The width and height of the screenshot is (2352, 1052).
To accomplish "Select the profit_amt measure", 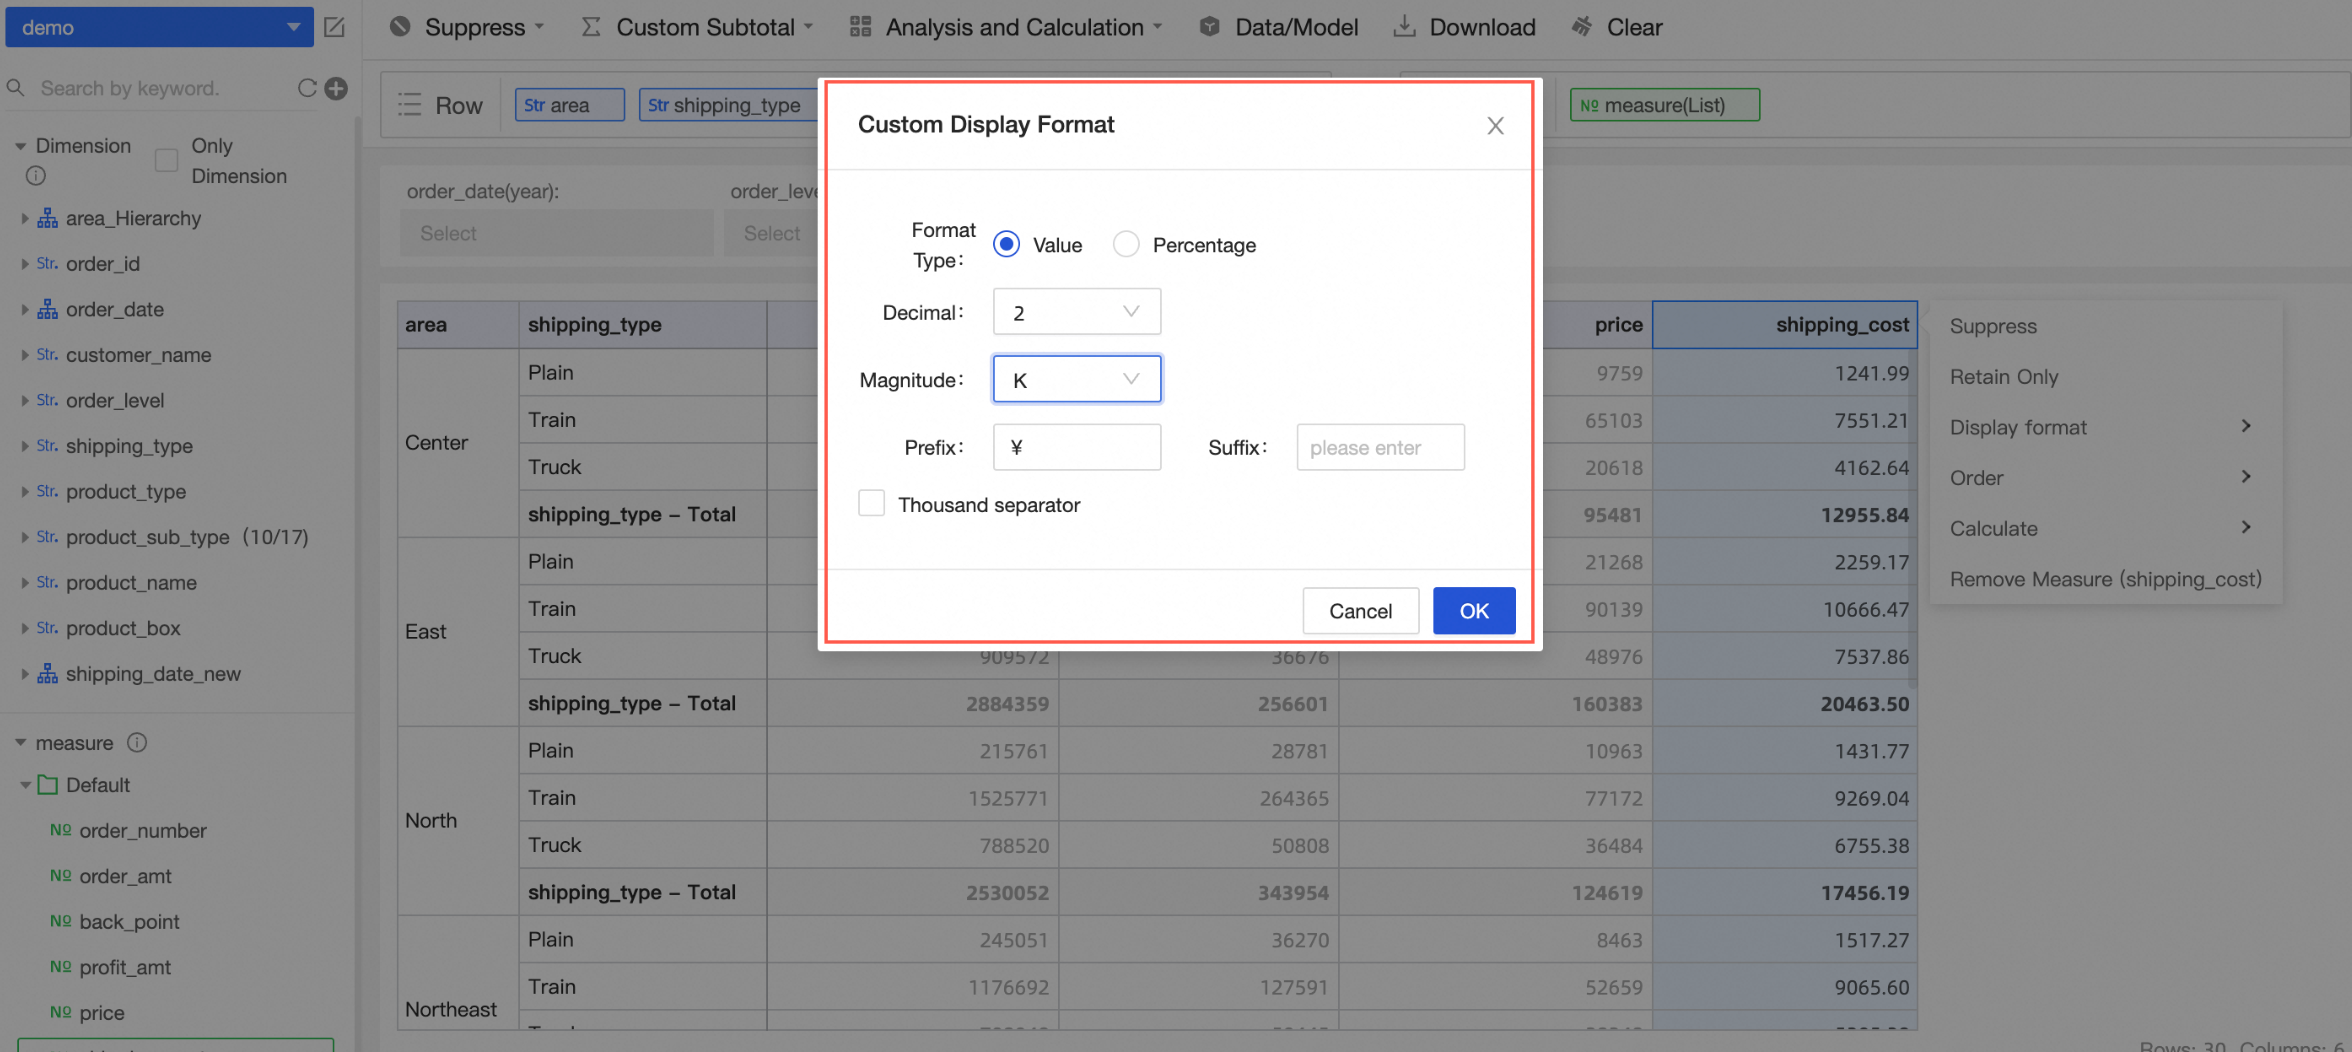I will click(x=125, y=967).
